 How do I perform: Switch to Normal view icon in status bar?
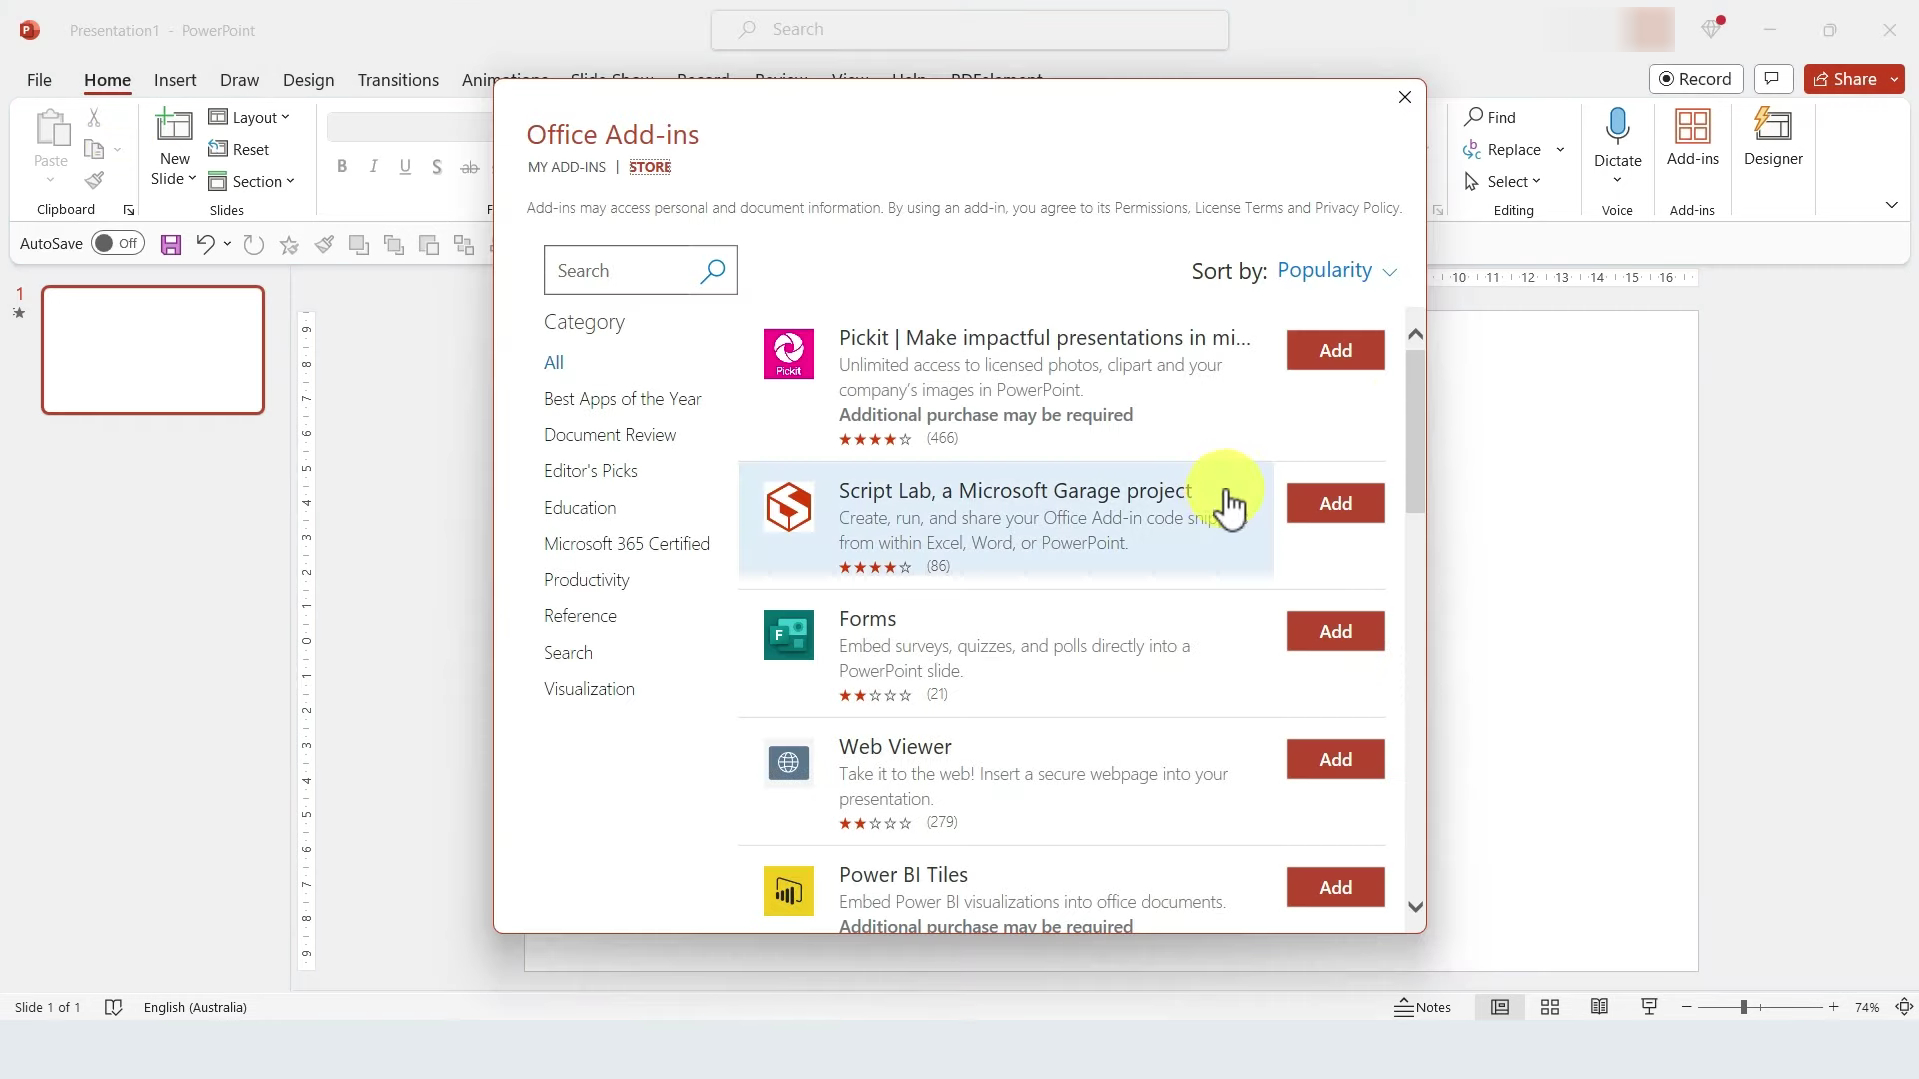coord(1499,1007)
